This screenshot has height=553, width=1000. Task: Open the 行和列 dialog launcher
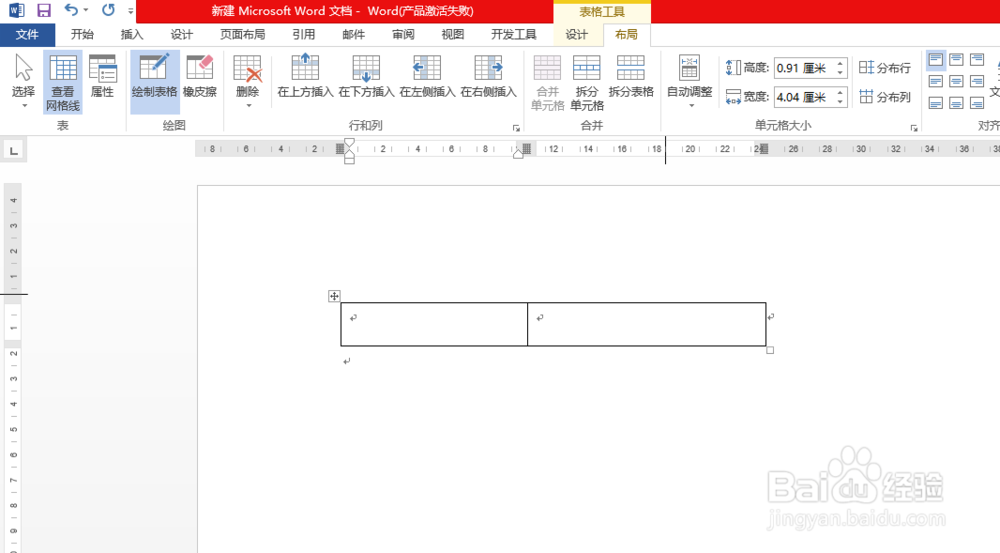516,128
